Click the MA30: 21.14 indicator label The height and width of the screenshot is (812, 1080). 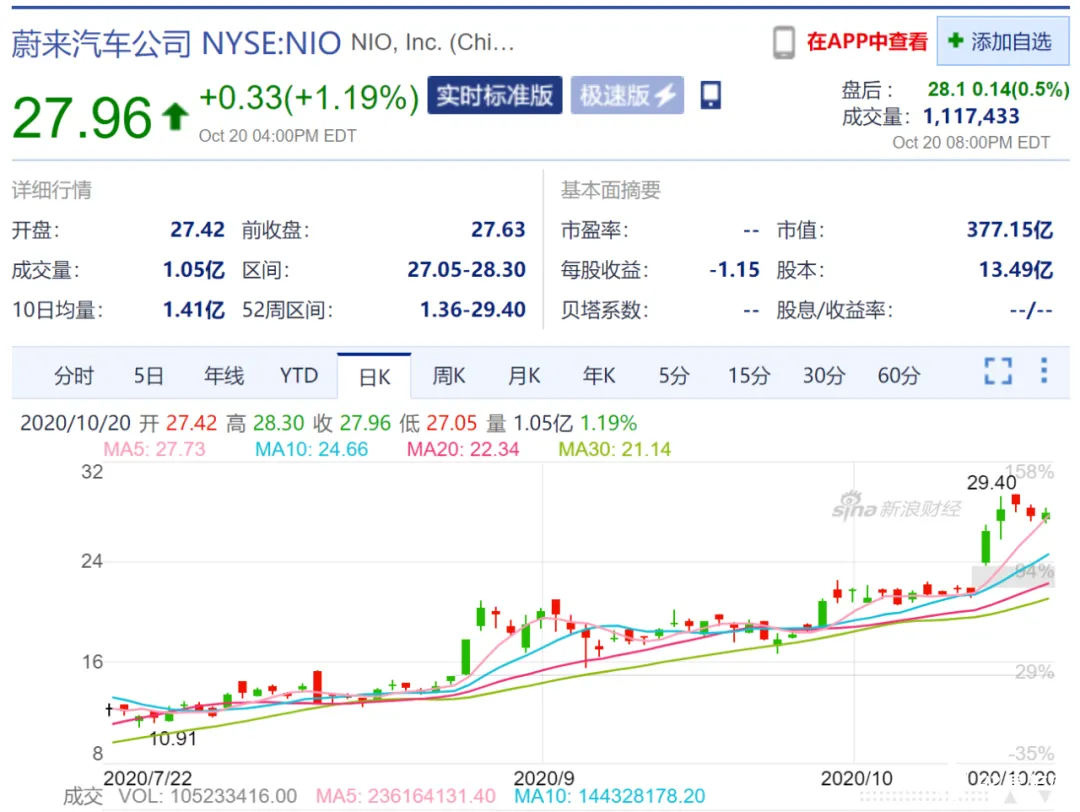point(614,449)
